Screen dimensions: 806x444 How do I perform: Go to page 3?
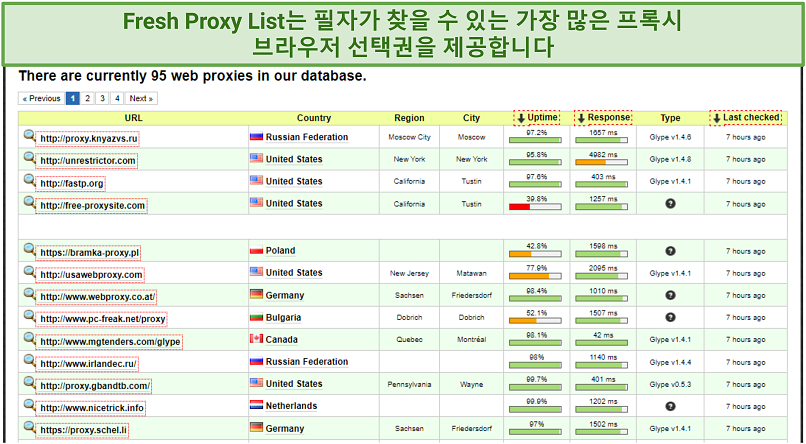pos(102,98)
